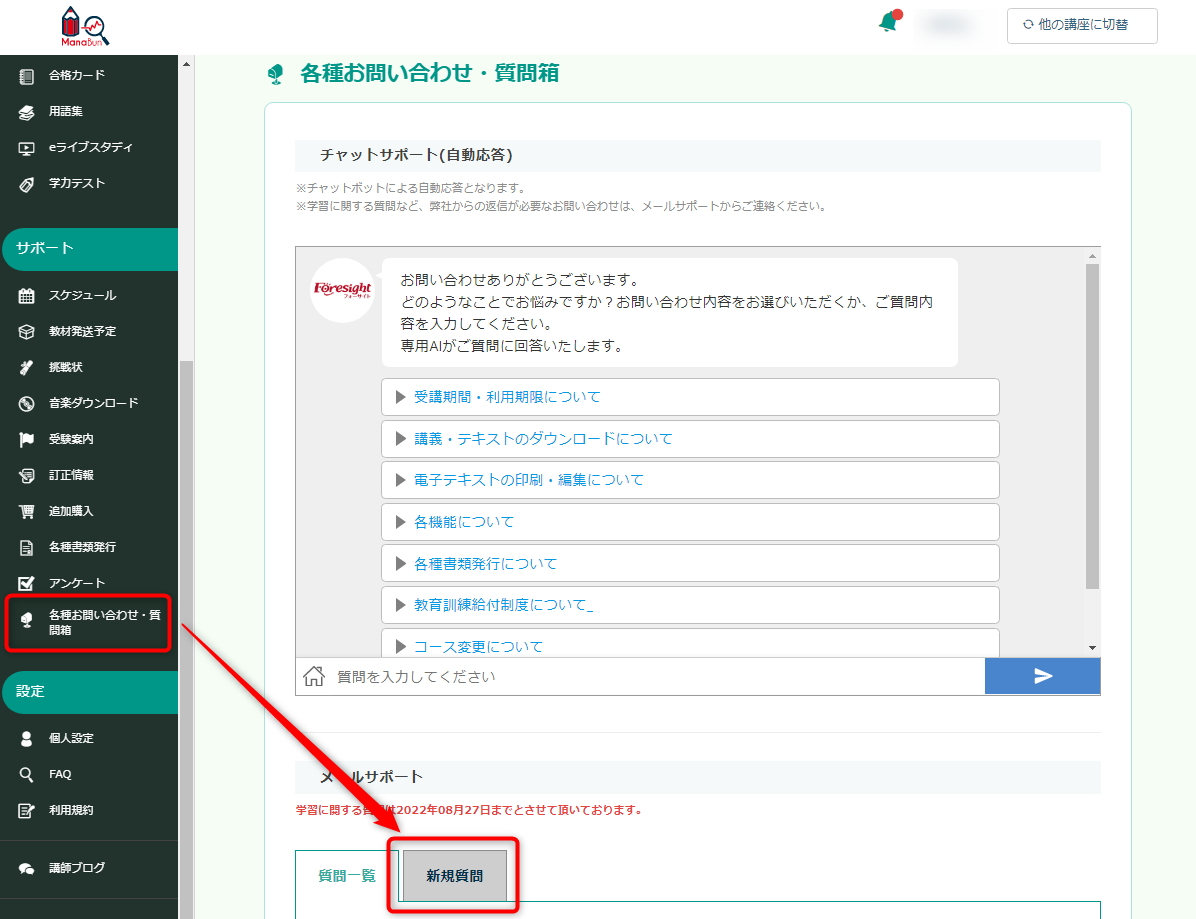Open FAQ in the sidebar

coord(60,774)
